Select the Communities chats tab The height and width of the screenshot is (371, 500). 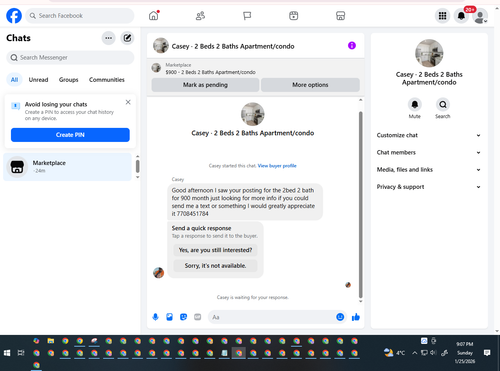(x=107, y=80)
